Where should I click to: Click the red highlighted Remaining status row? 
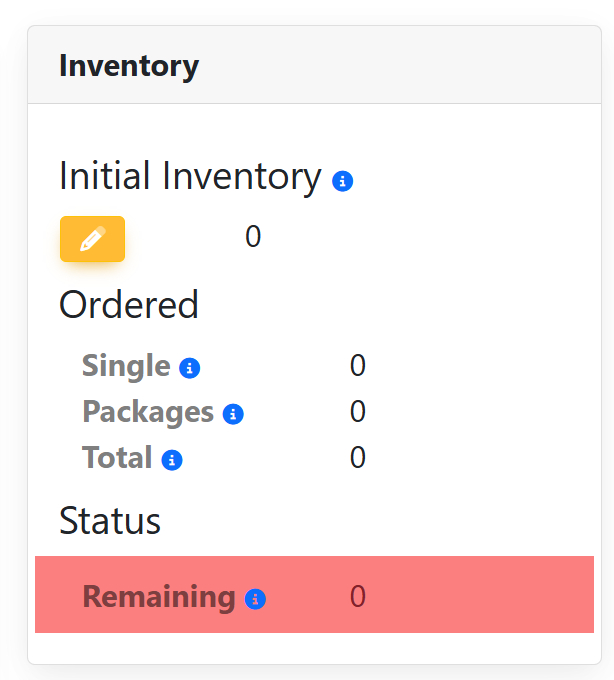[470, 595]
